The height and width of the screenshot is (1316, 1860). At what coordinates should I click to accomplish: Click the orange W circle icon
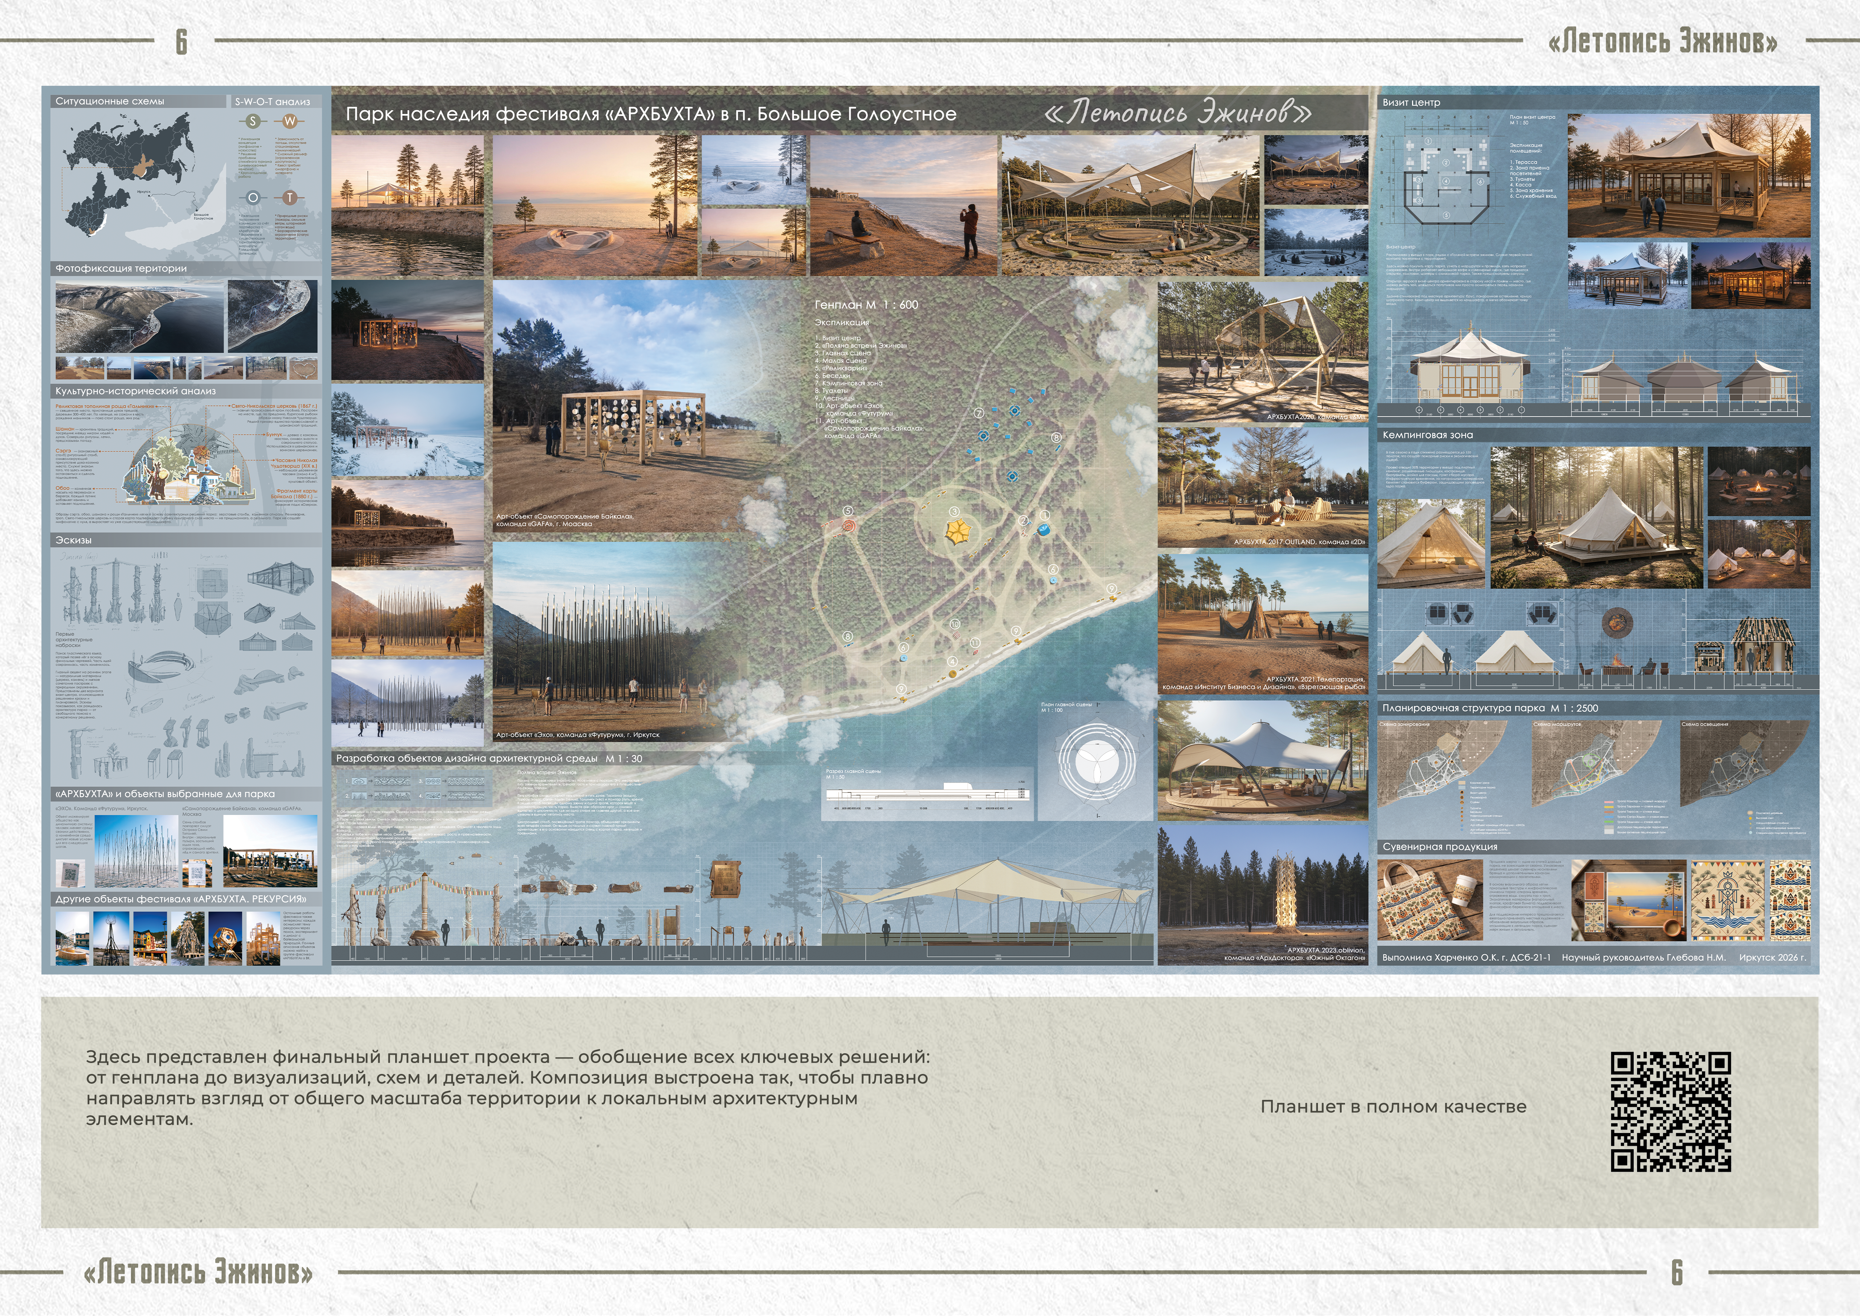pyautogui.click(x=290, y=121)
